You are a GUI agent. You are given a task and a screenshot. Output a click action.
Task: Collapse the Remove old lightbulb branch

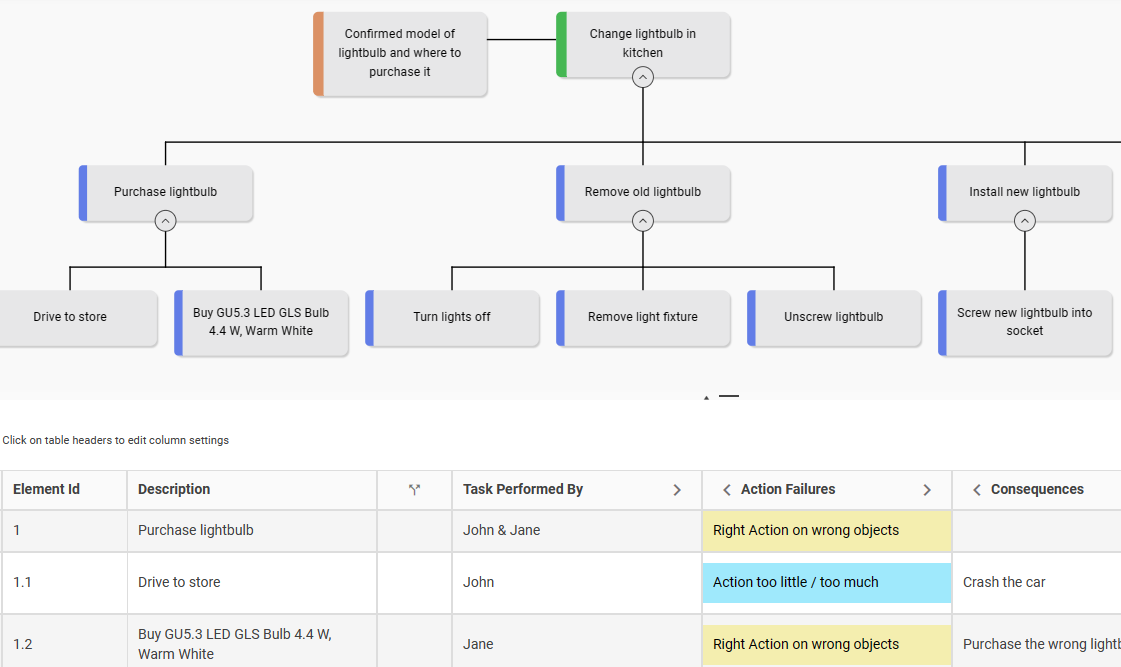point(643,221)
